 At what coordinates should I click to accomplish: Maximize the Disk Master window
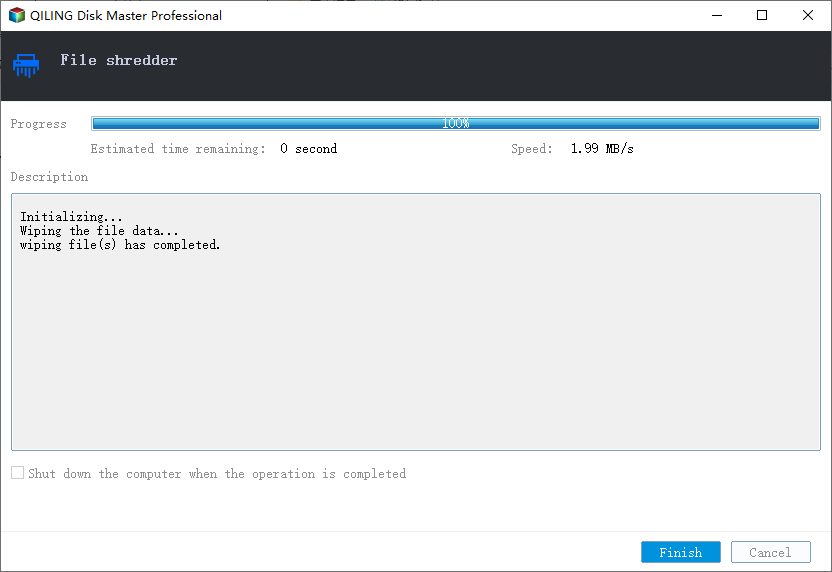(762, 15)
